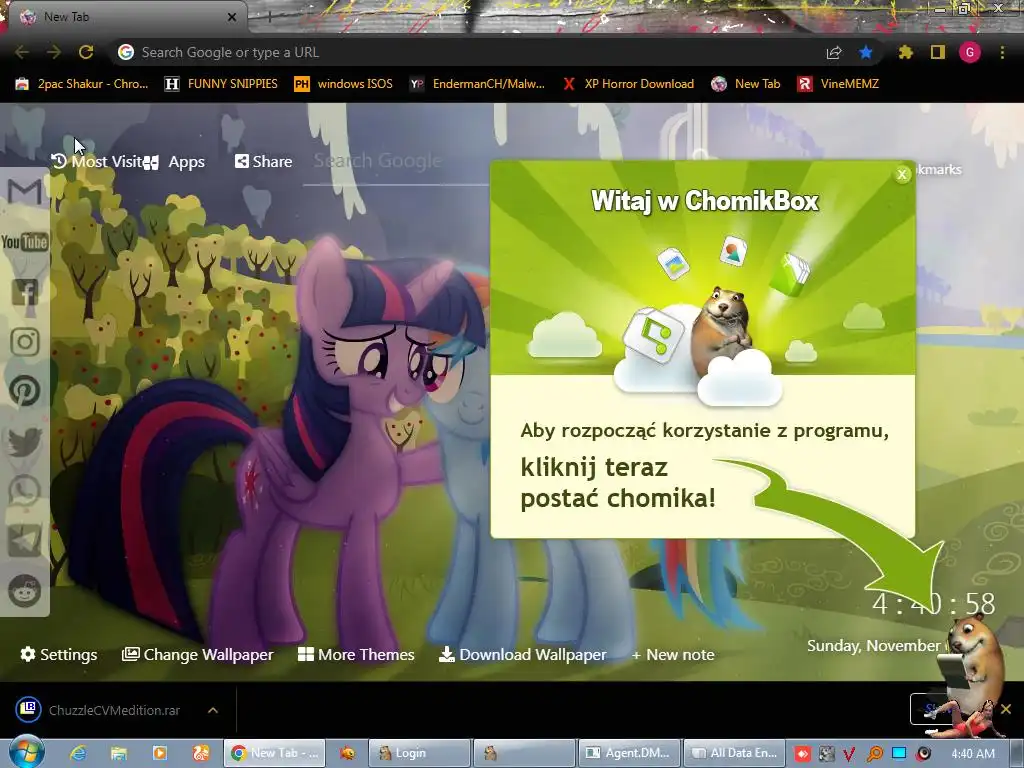Click the Sunday, November date text
Viewport: 1024px width, 768px height.
click(875, 646)
